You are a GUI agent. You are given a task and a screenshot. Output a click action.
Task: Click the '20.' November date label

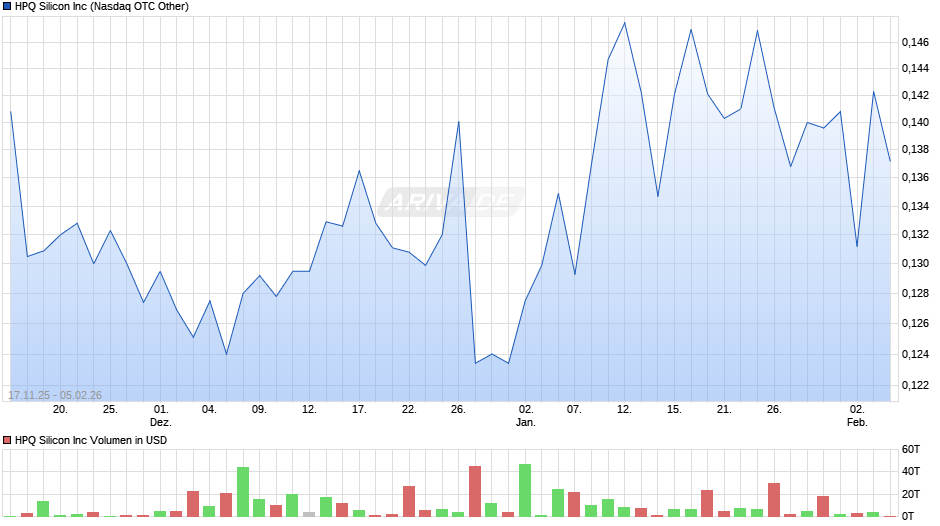60,410
